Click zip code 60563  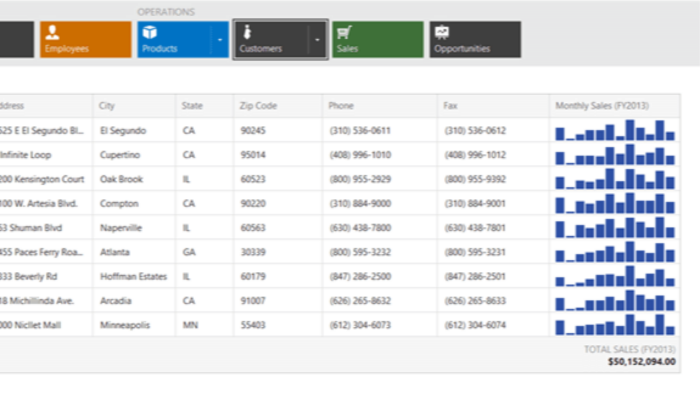[x=253, y=228]
